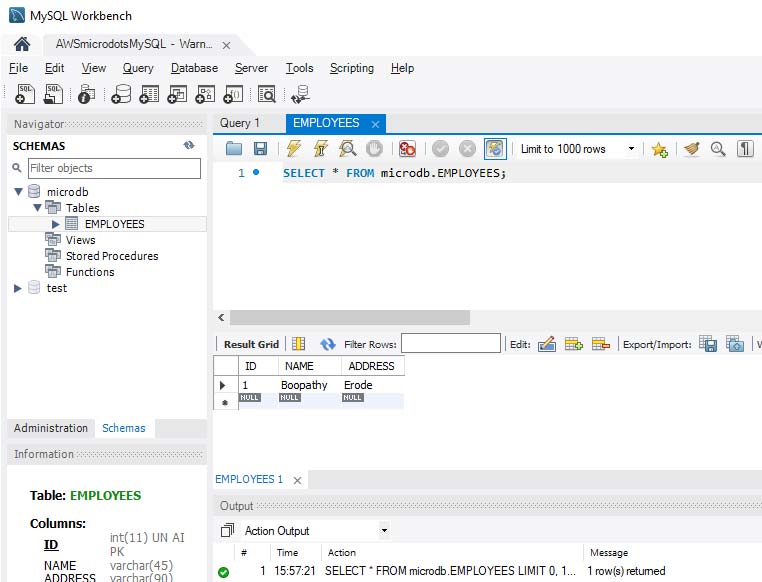The image size is (762, 582).
Task: Collapse the Tables node
Action: click(x=37, y=207)
